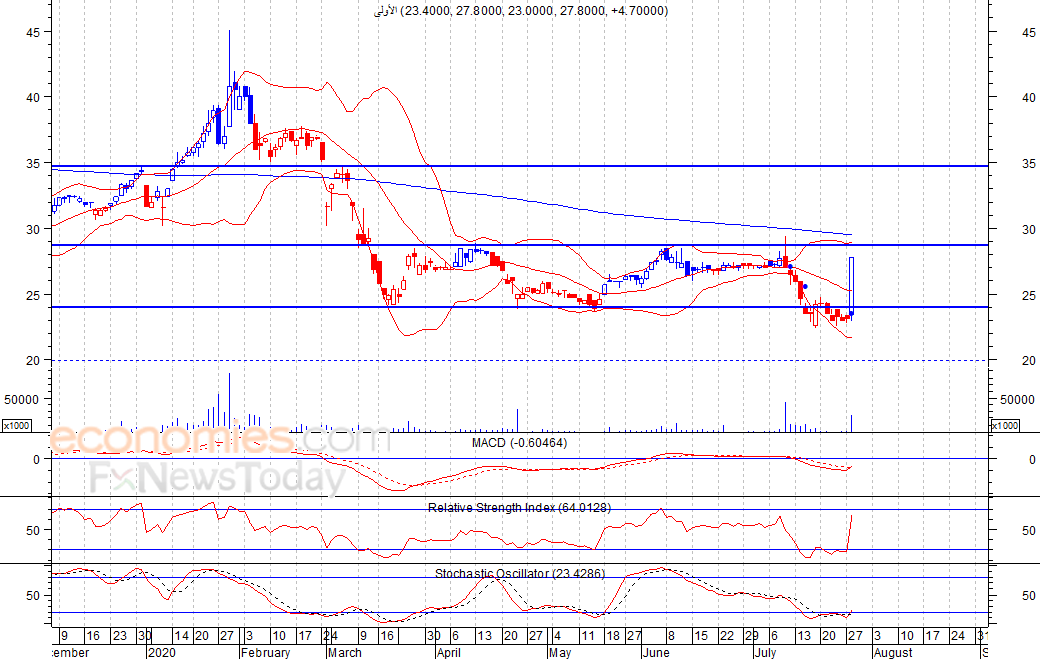The height and width of the screenshot is (659, 1040).
Task: Click the 35 price label on left axis
Action: [33, 163]
